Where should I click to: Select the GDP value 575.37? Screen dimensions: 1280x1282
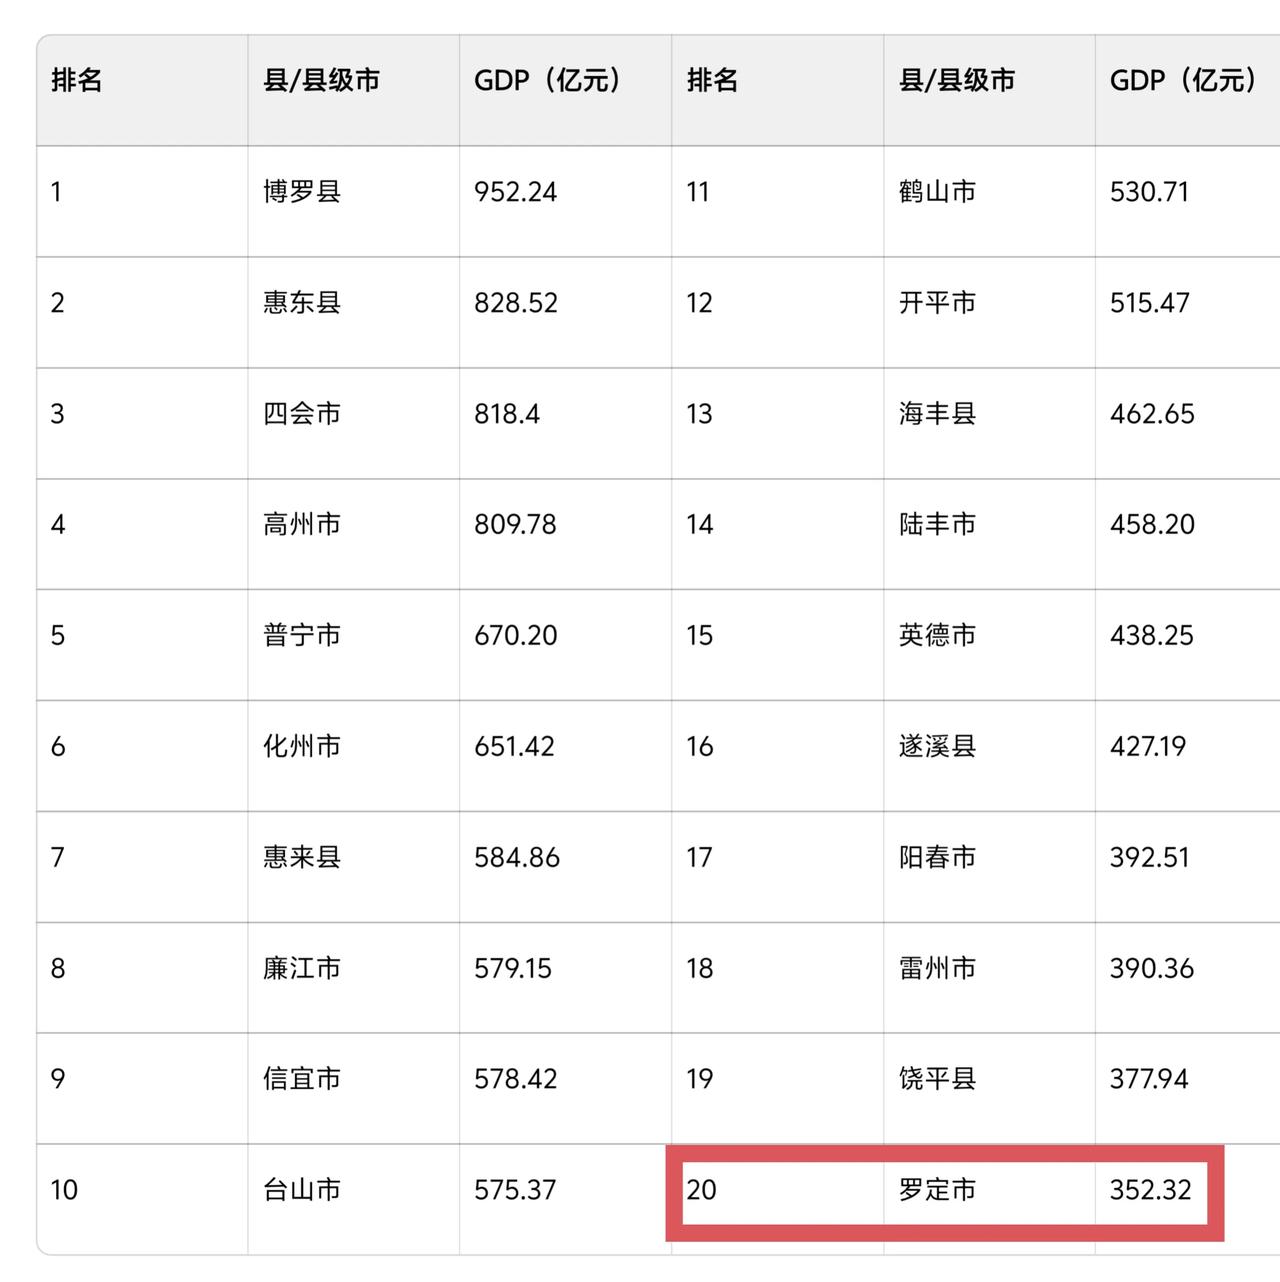click(515, 1189)
